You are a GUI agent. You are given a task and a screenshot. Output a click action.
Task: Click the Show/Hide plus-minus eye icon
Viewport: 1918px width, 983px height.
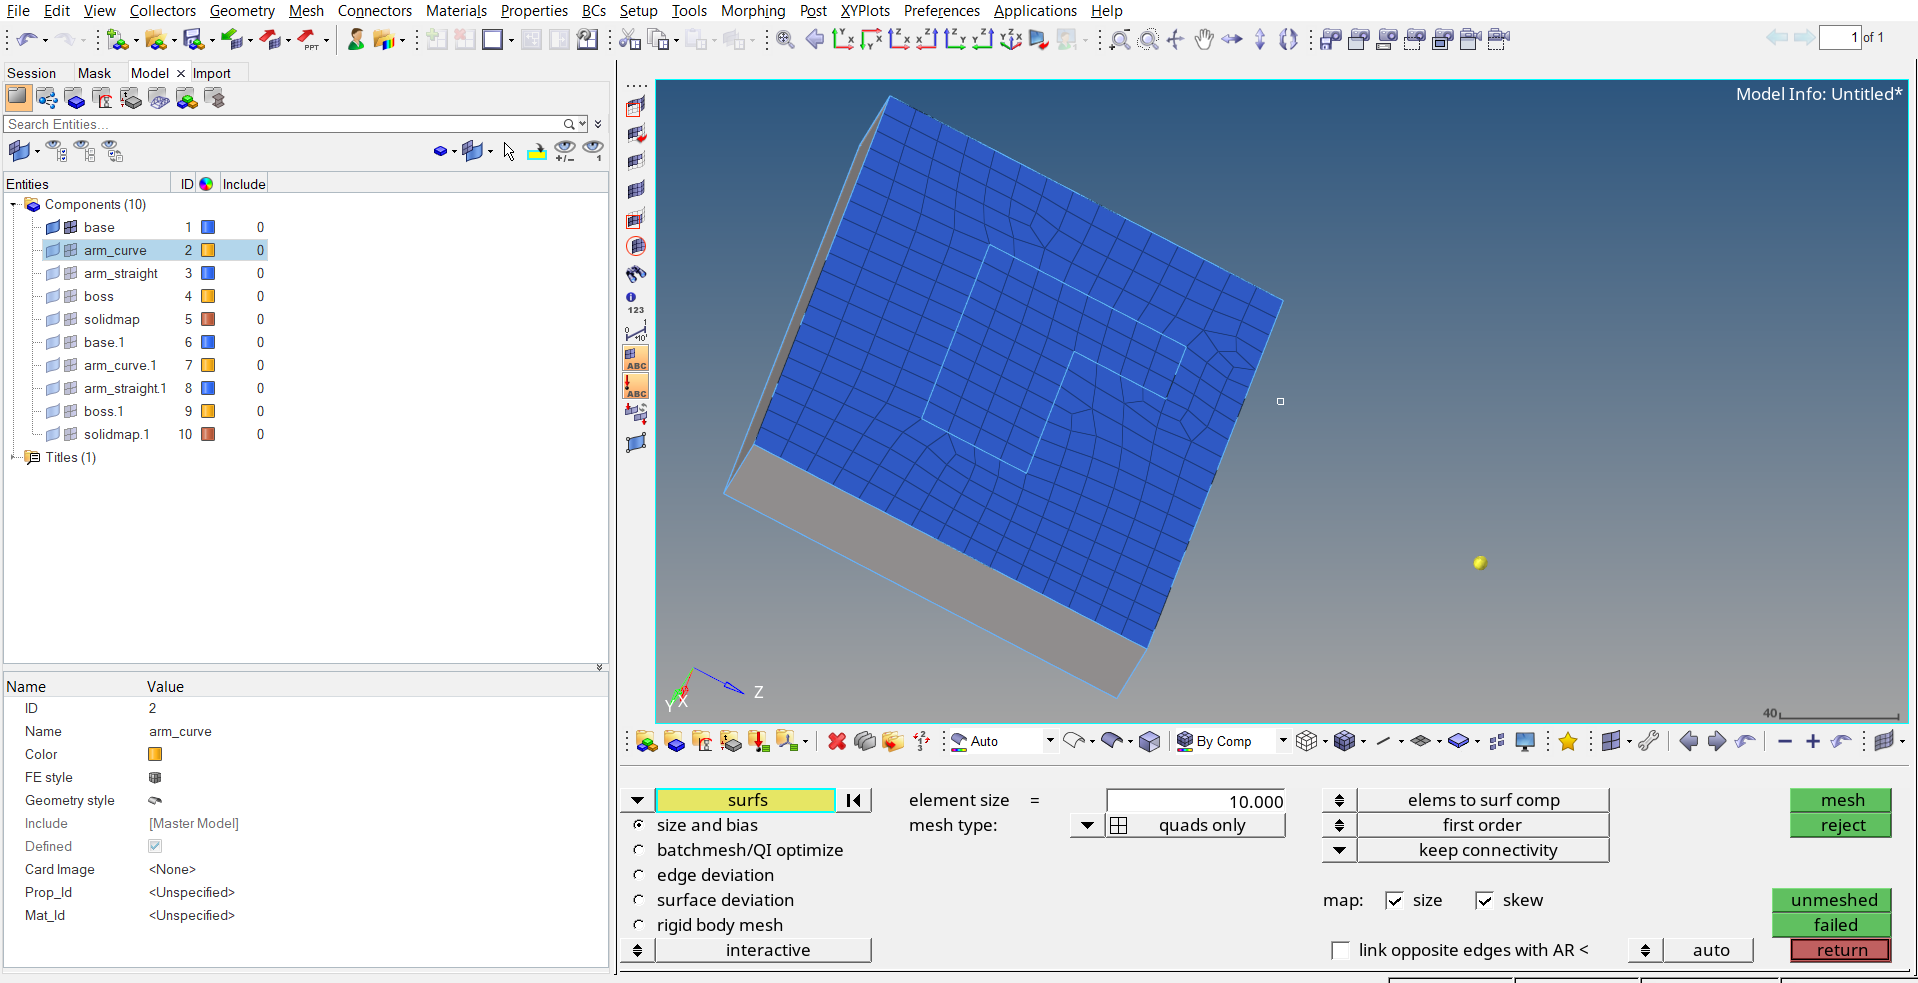565,151
